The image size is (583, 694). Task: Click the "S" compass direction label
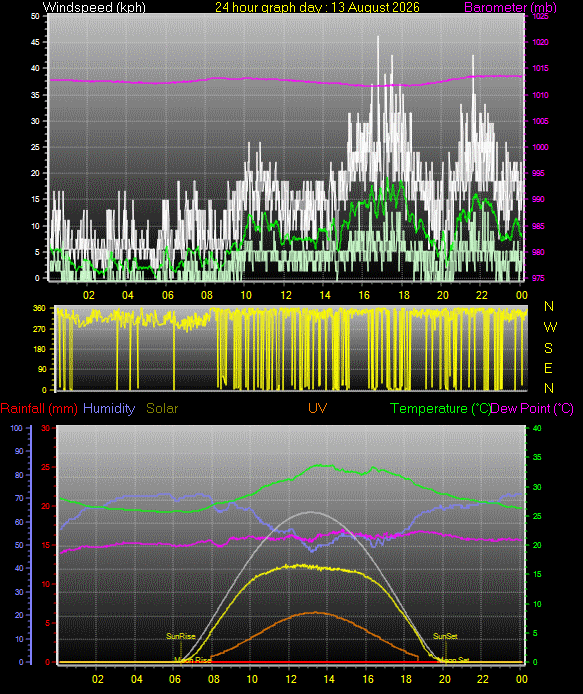coord(548,348)
